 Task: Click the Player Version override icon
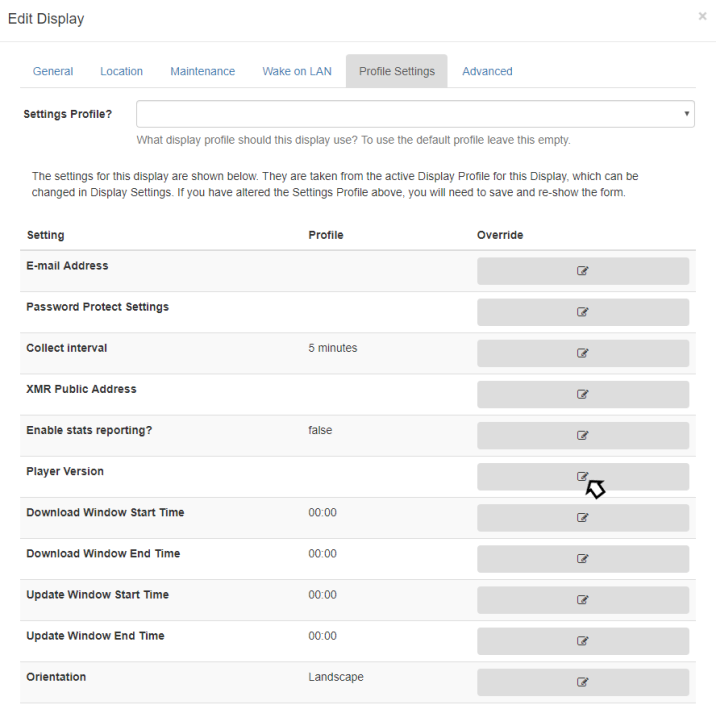pos(582,477)
